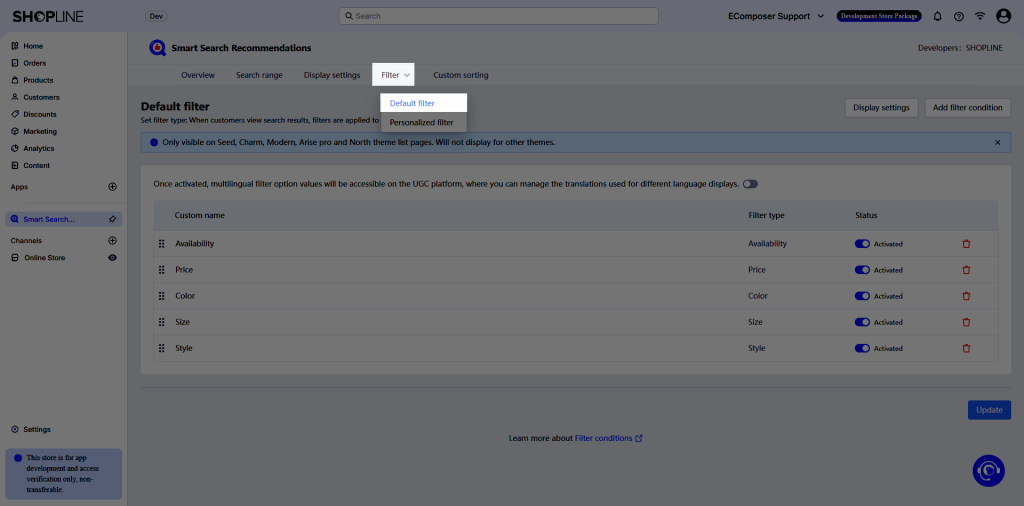This screenshot has height=506, width=1024.
Task: Delete the Availability filter row
Action: (x=966, y=244)
